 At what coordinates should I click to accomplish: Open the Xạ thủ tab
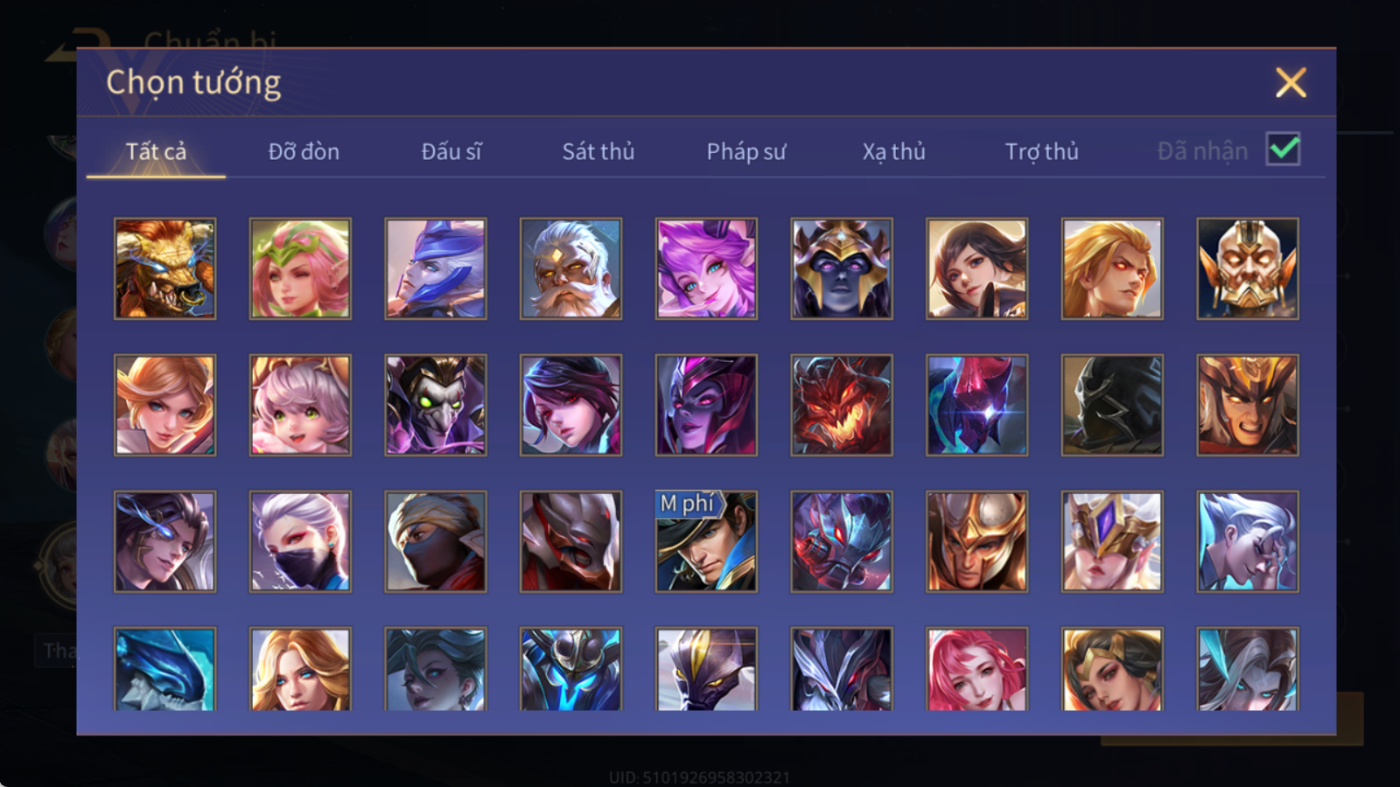pos(894,152)
